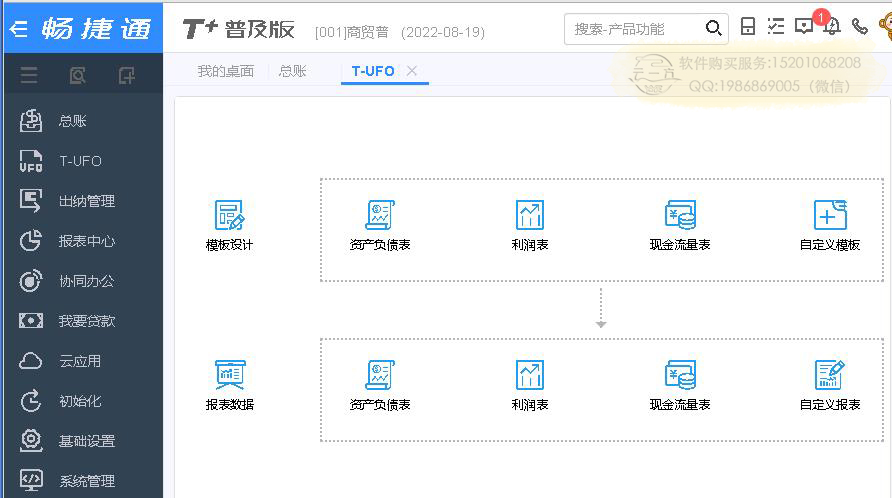Open 初始化 in the sidebar
892x498 pixels.
tap(83, 401)
